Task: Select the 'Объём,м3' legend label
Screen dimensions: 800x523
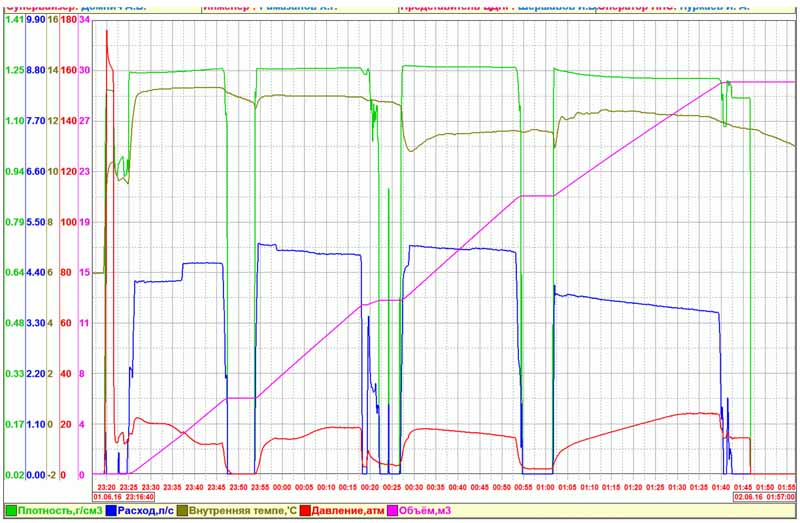Action: (426, 511)
